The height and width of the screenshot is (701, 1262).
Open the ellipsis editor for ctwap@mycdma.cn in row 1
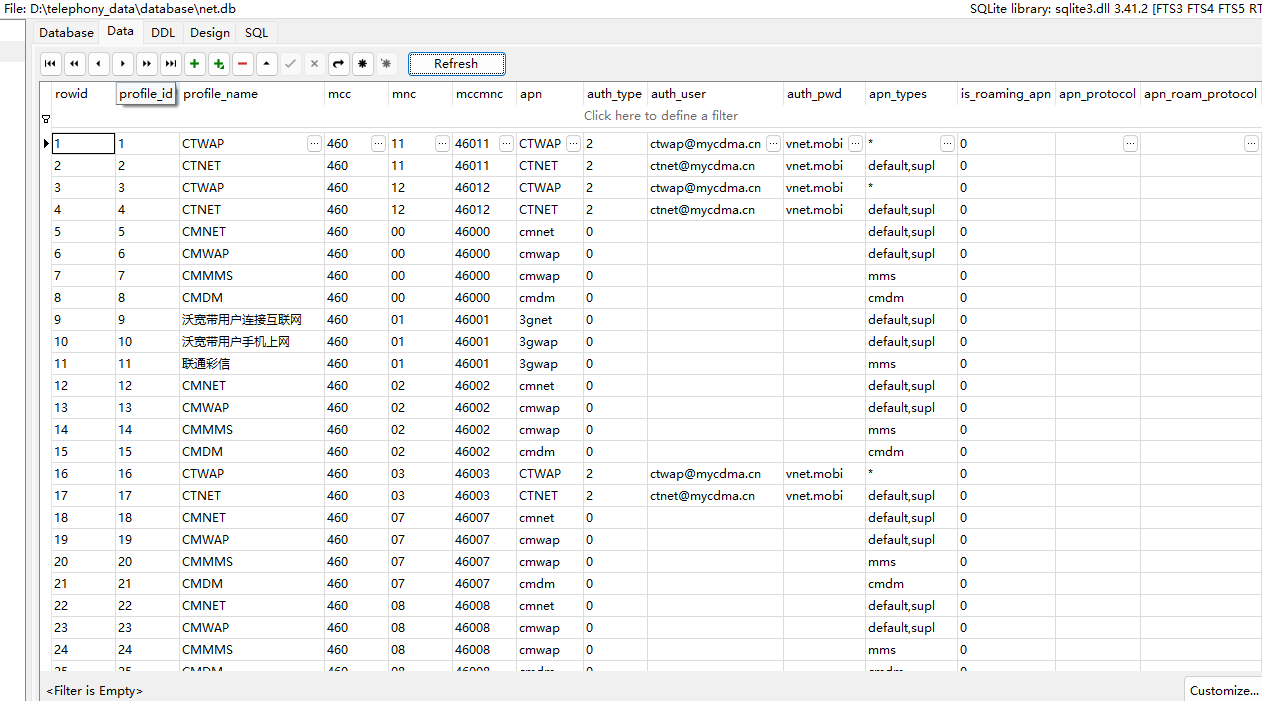tap(774, 144)
